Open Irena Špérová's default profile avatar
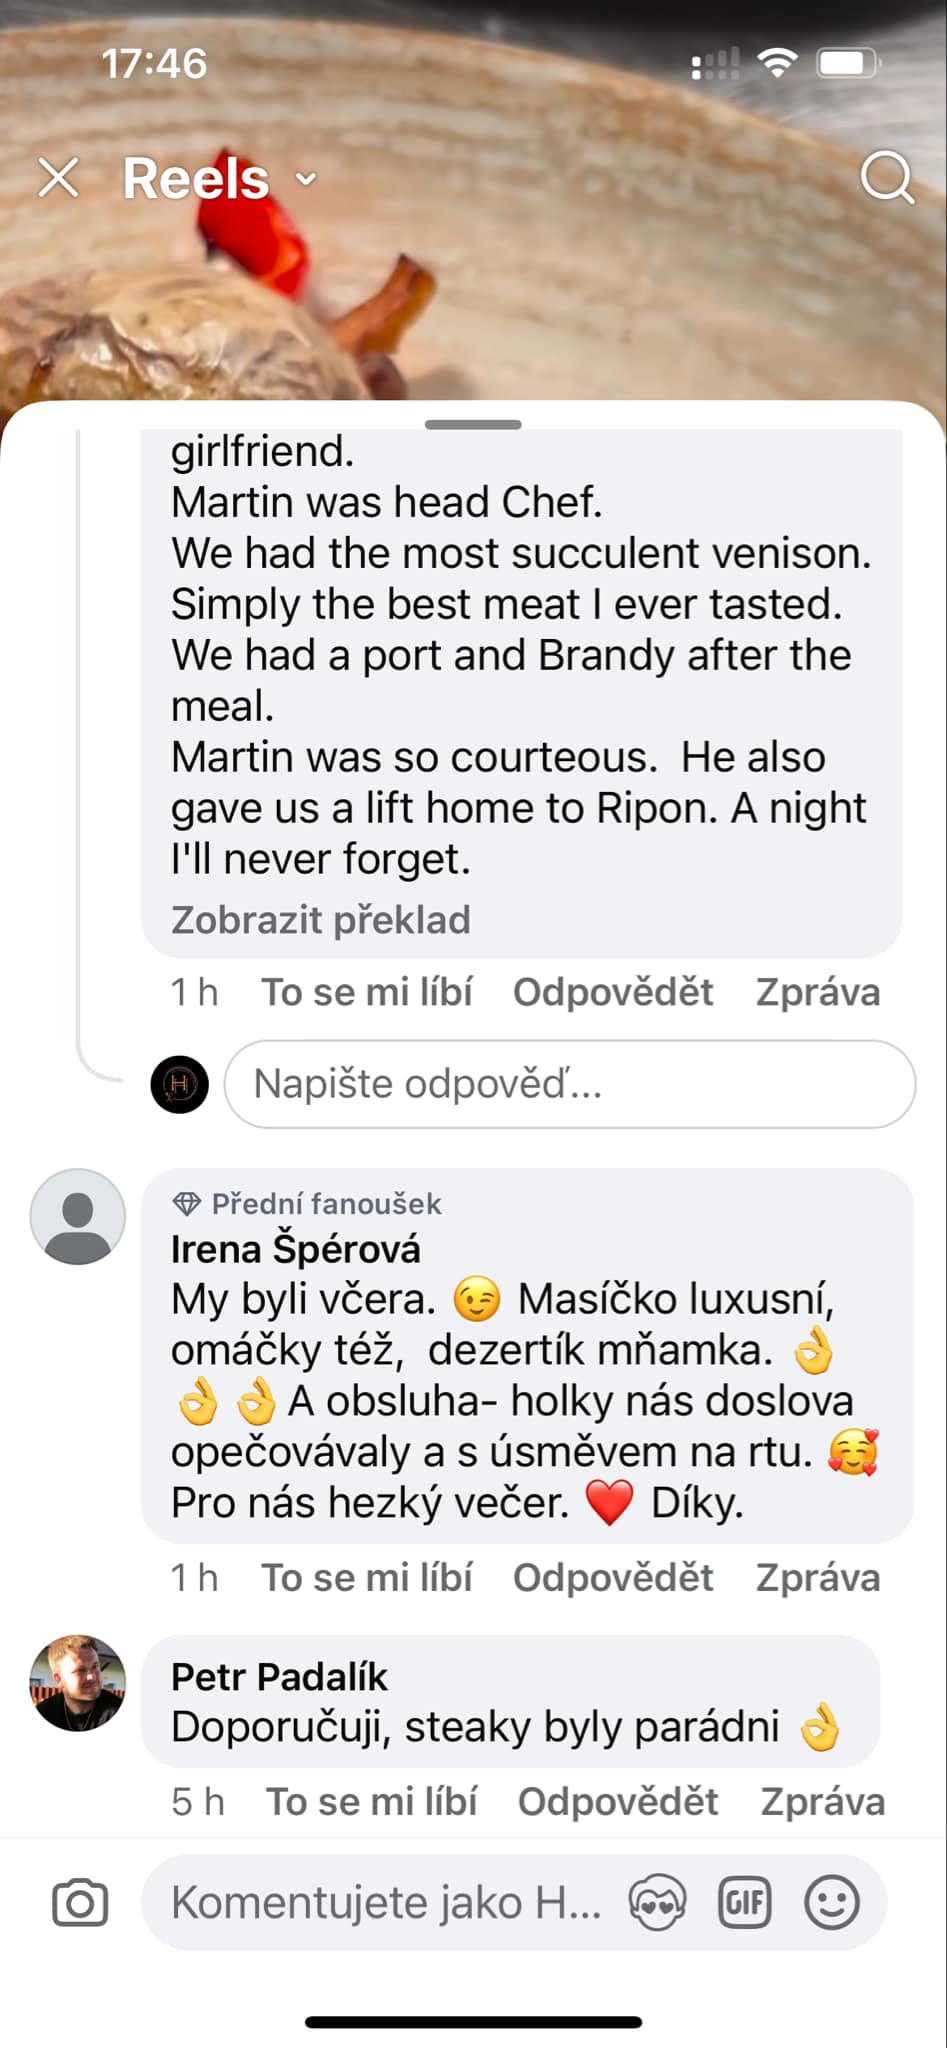The width and height of the screenshot is (947, 2048). 78,1216
